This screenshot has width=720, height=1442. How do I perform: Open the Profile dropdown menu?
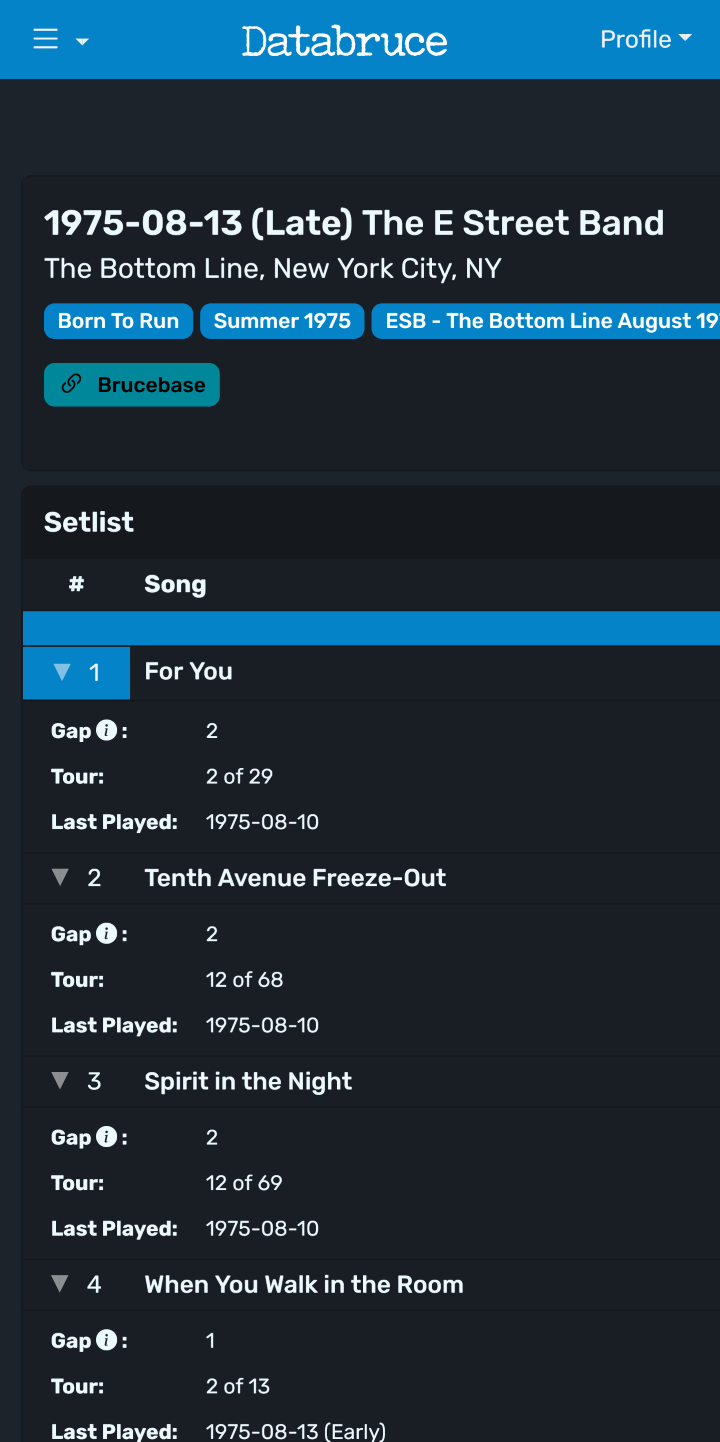pyautogui.click(x=646, y=39)
